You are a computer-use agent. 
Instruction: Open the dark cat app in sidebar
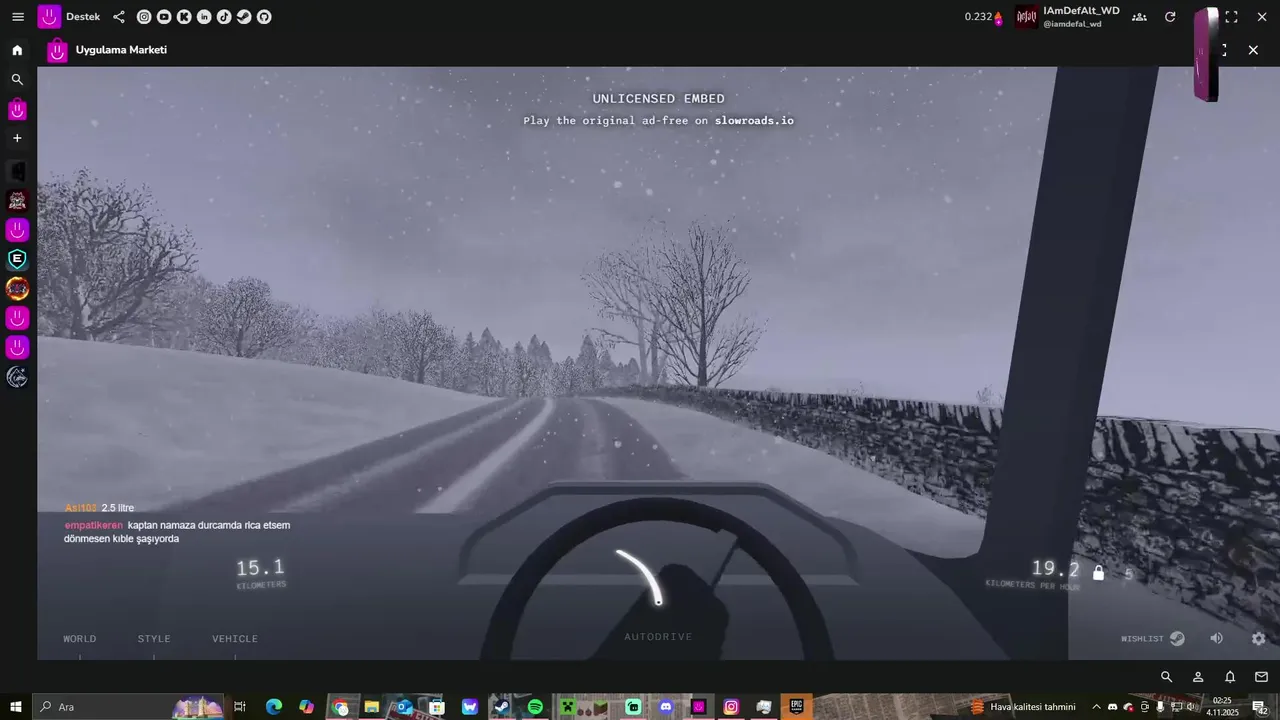pyautogui.click(x=17, y=172)
